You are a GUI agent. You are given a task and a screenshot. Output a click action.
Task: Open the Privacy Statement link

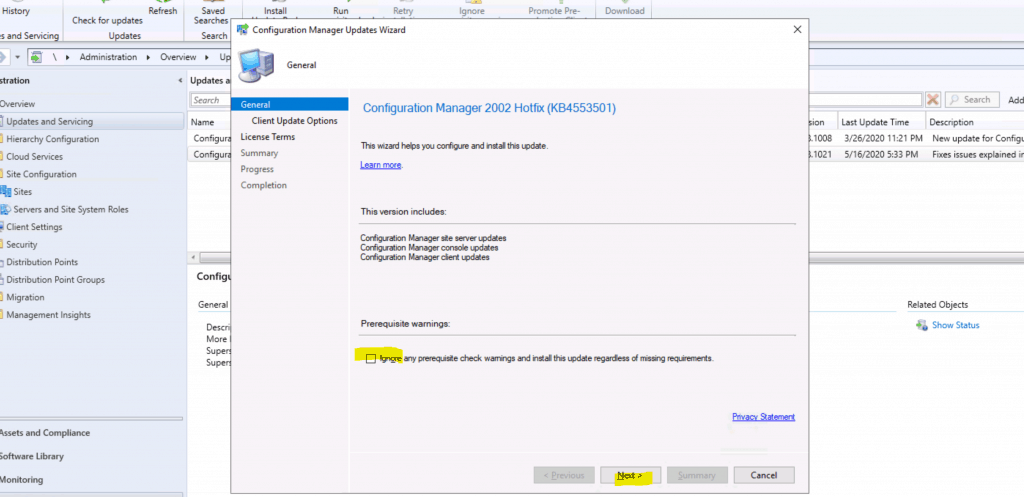pos(763,417)
